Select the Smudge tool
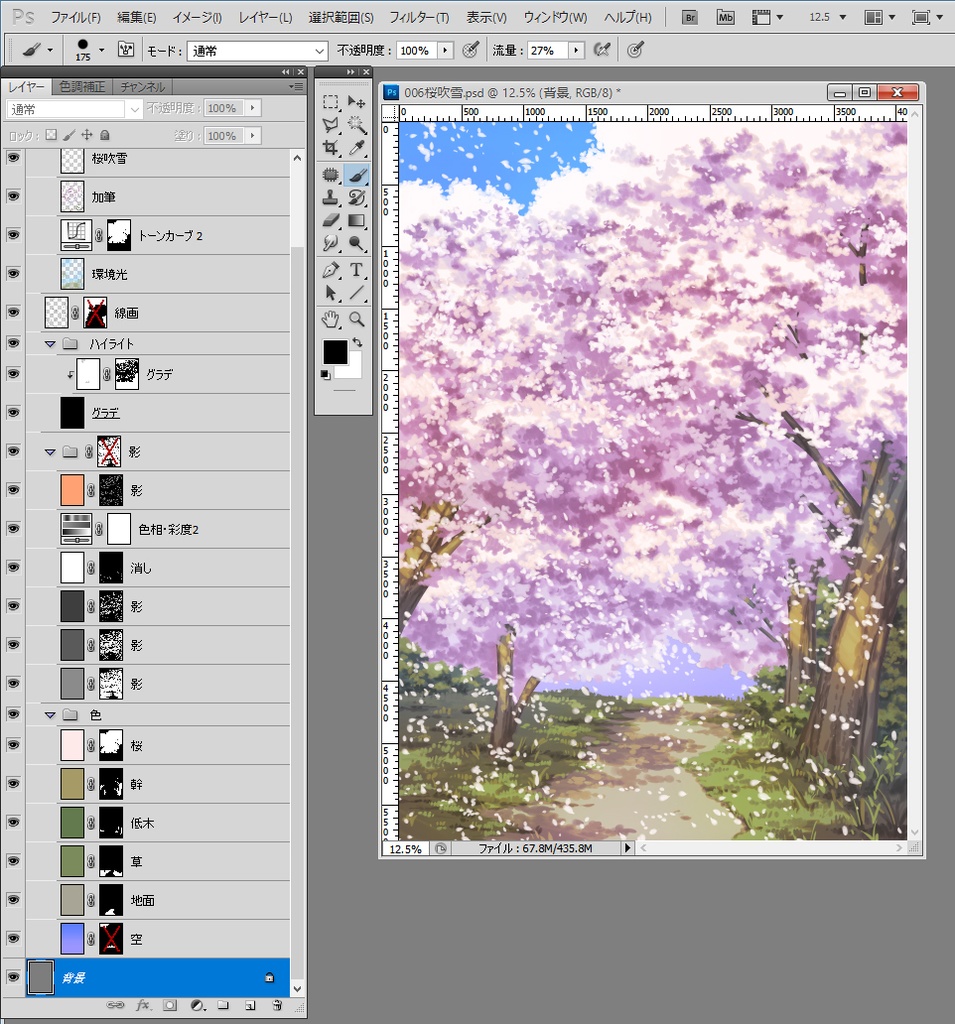The image size is (955, 1024). [331, 243]
